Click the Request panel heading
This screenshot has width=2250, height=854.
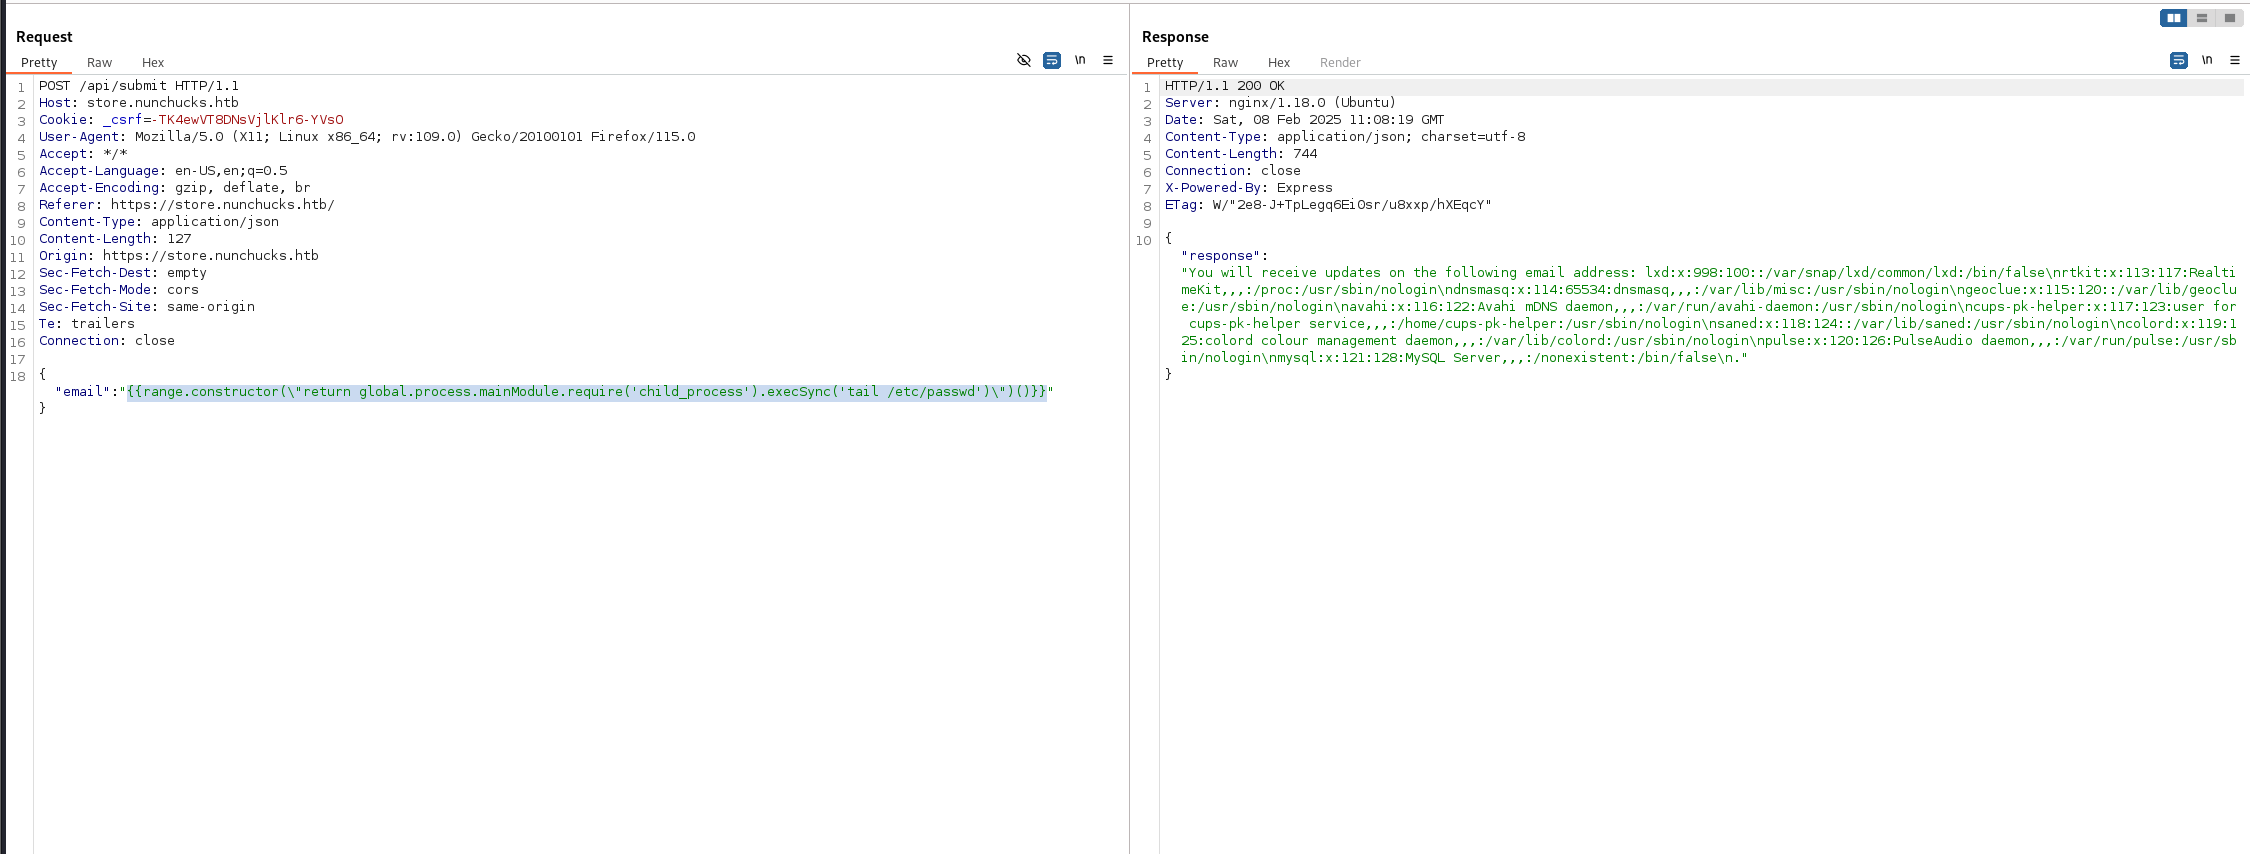(x=44, y=37)
